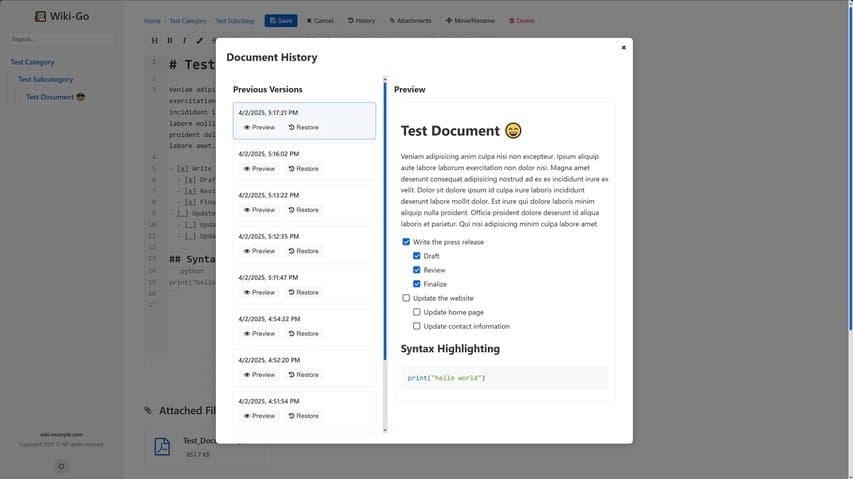Click the Home breadcrumb link

(x=152, y=20)
